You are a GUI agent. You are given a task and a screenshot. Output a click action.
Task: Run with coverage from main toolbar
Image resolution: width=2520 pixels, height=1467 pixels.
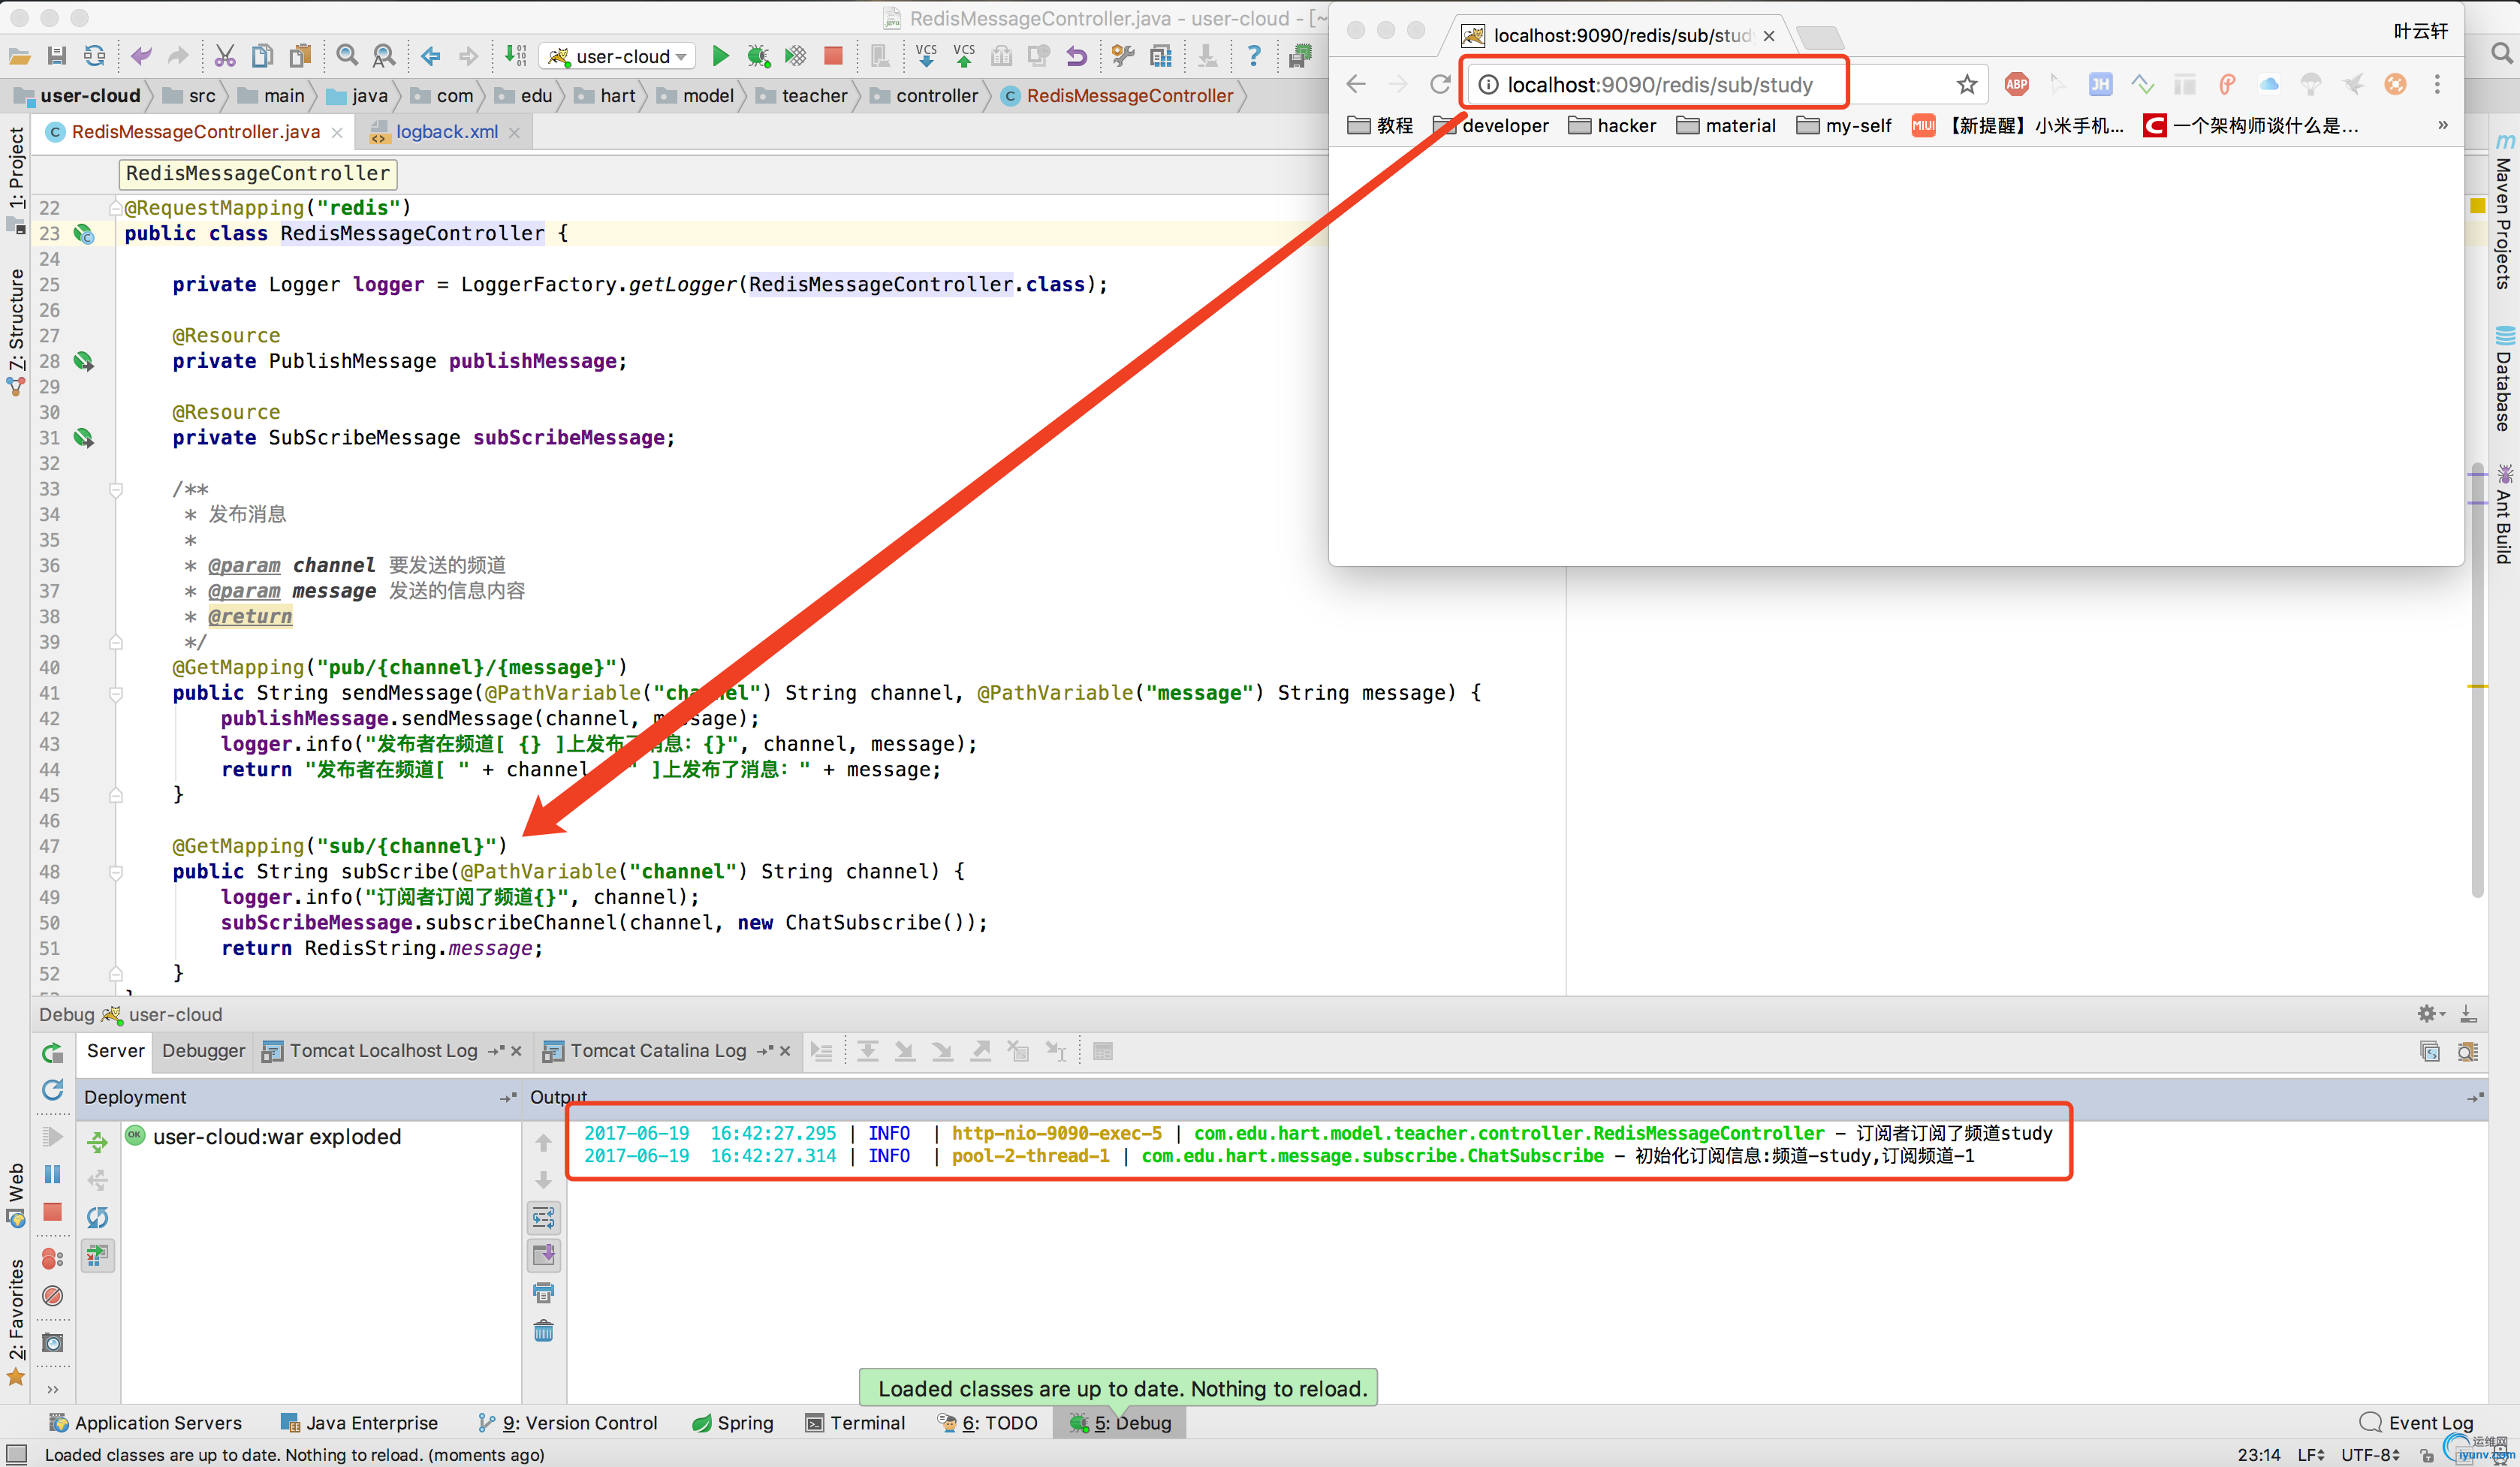tap(796, 56)
